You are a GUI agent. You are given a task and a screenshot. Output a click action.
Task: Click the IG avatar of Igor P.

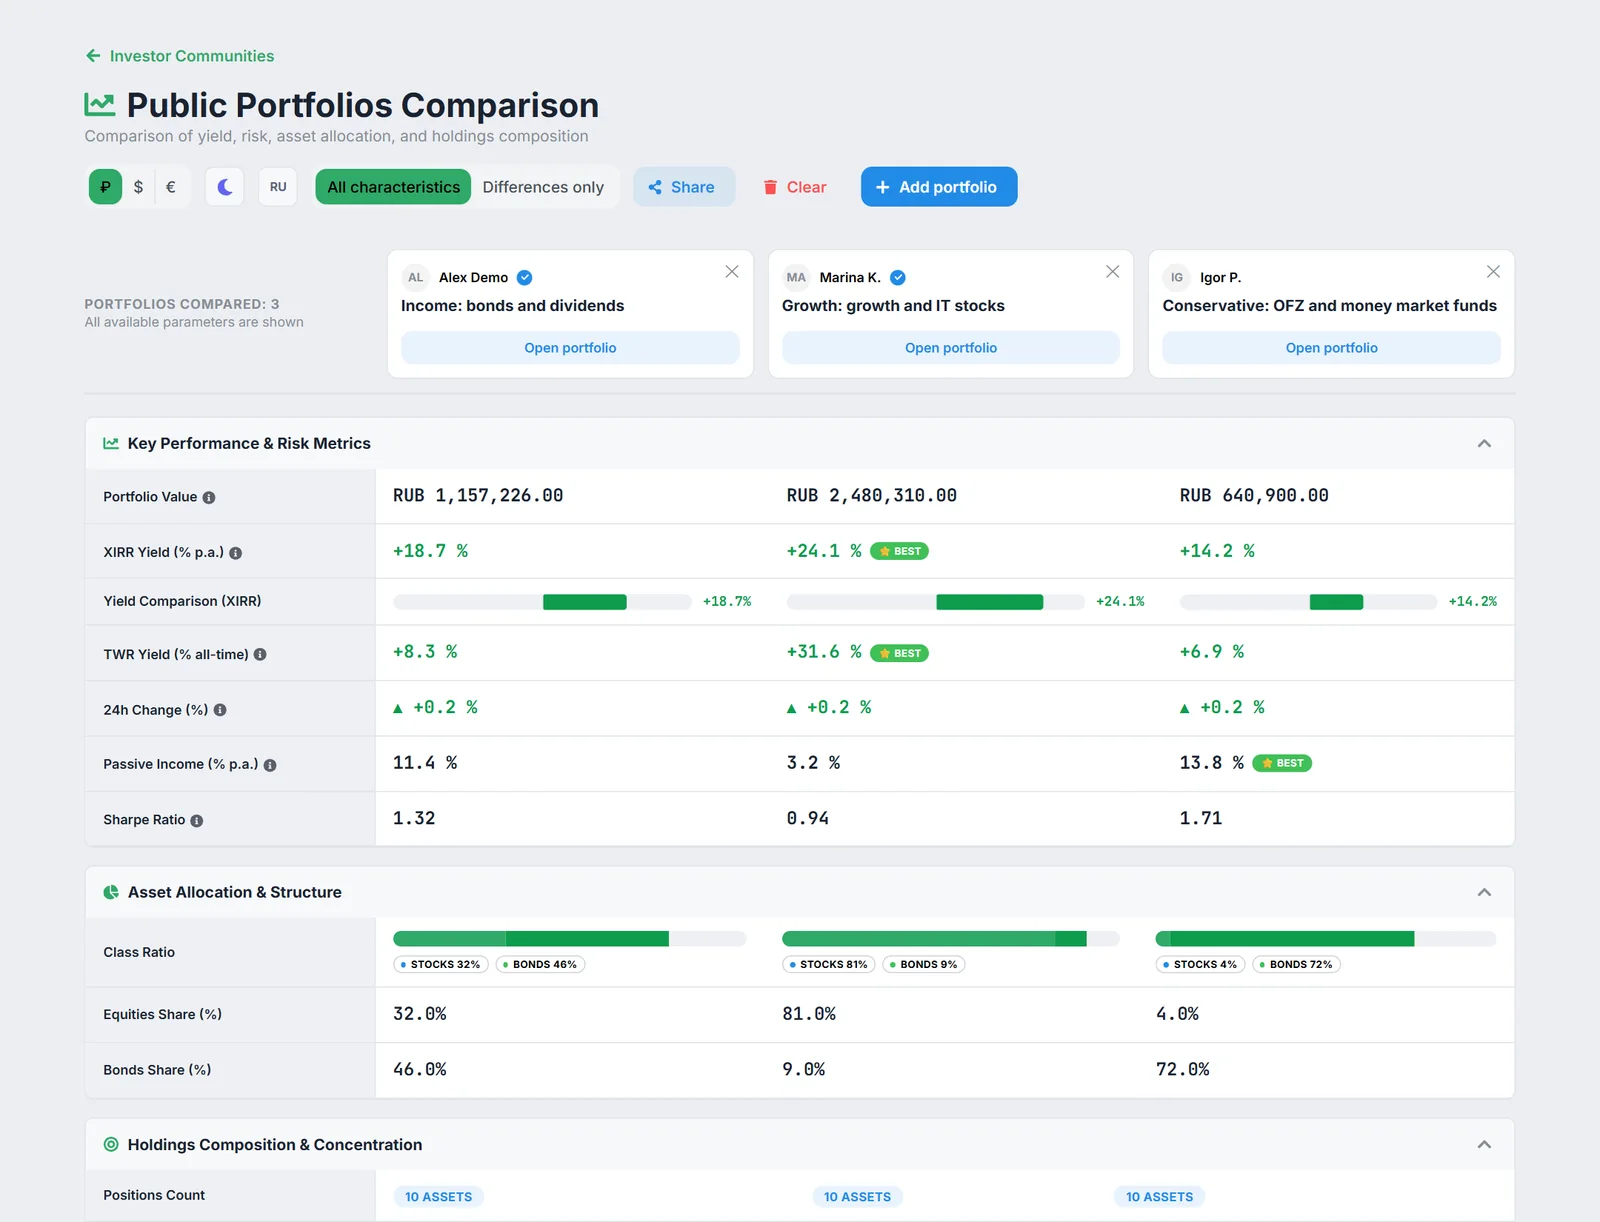[x=1177, y=278]
